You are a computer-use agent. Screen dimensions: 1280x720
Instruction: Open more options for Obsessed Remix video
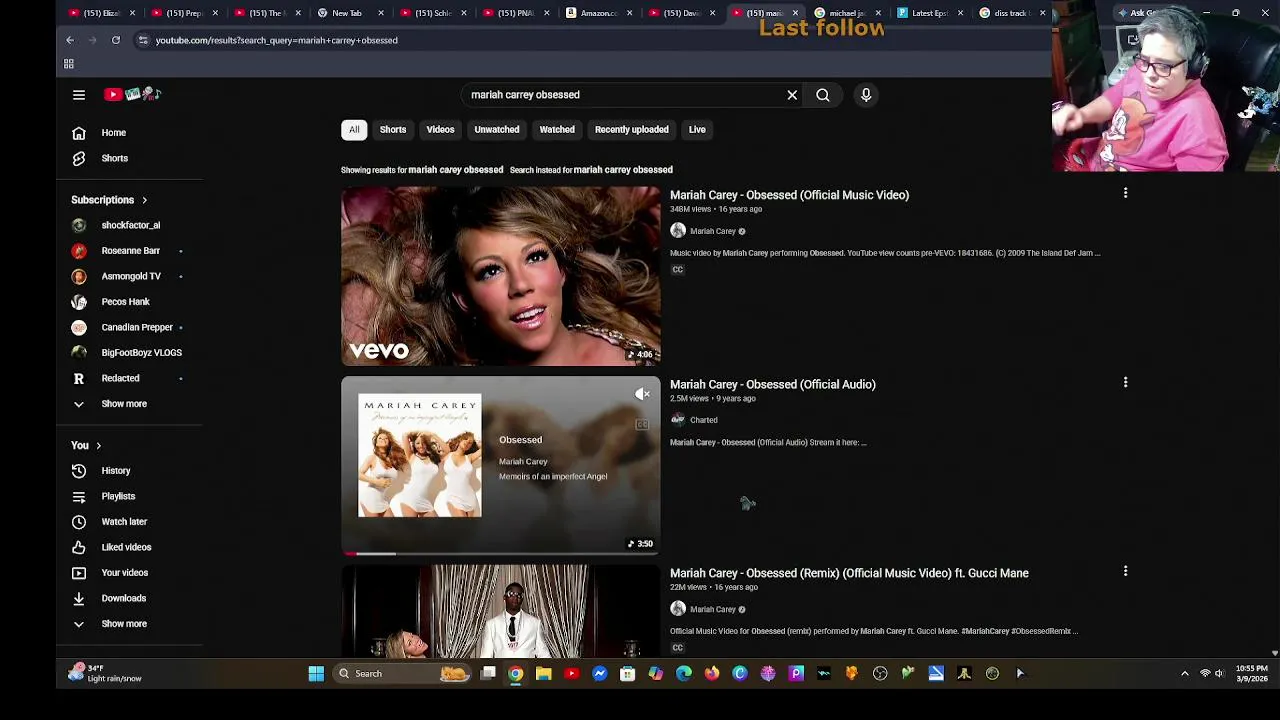[x=1125, y=571]
